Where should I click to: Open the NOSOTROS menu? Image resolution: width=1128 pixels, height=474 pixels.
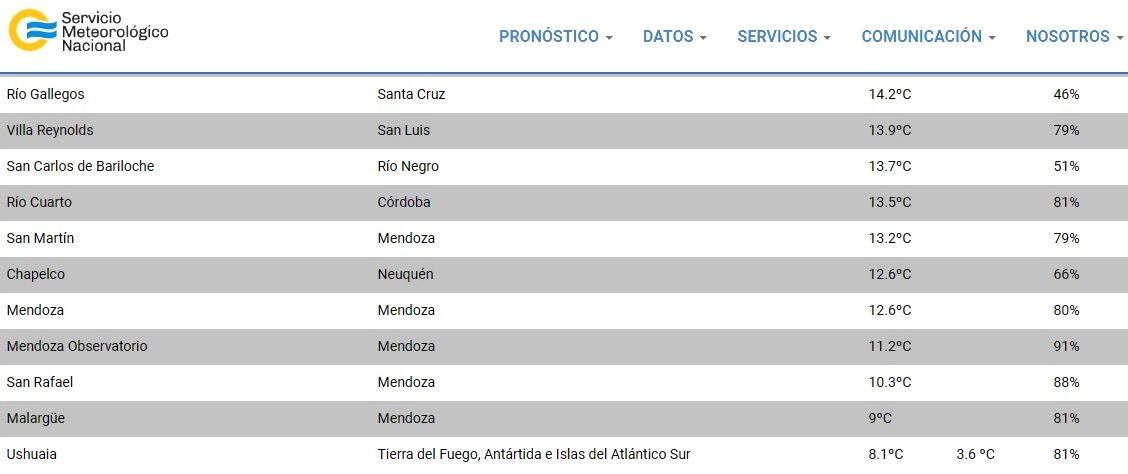point(1074,37)
